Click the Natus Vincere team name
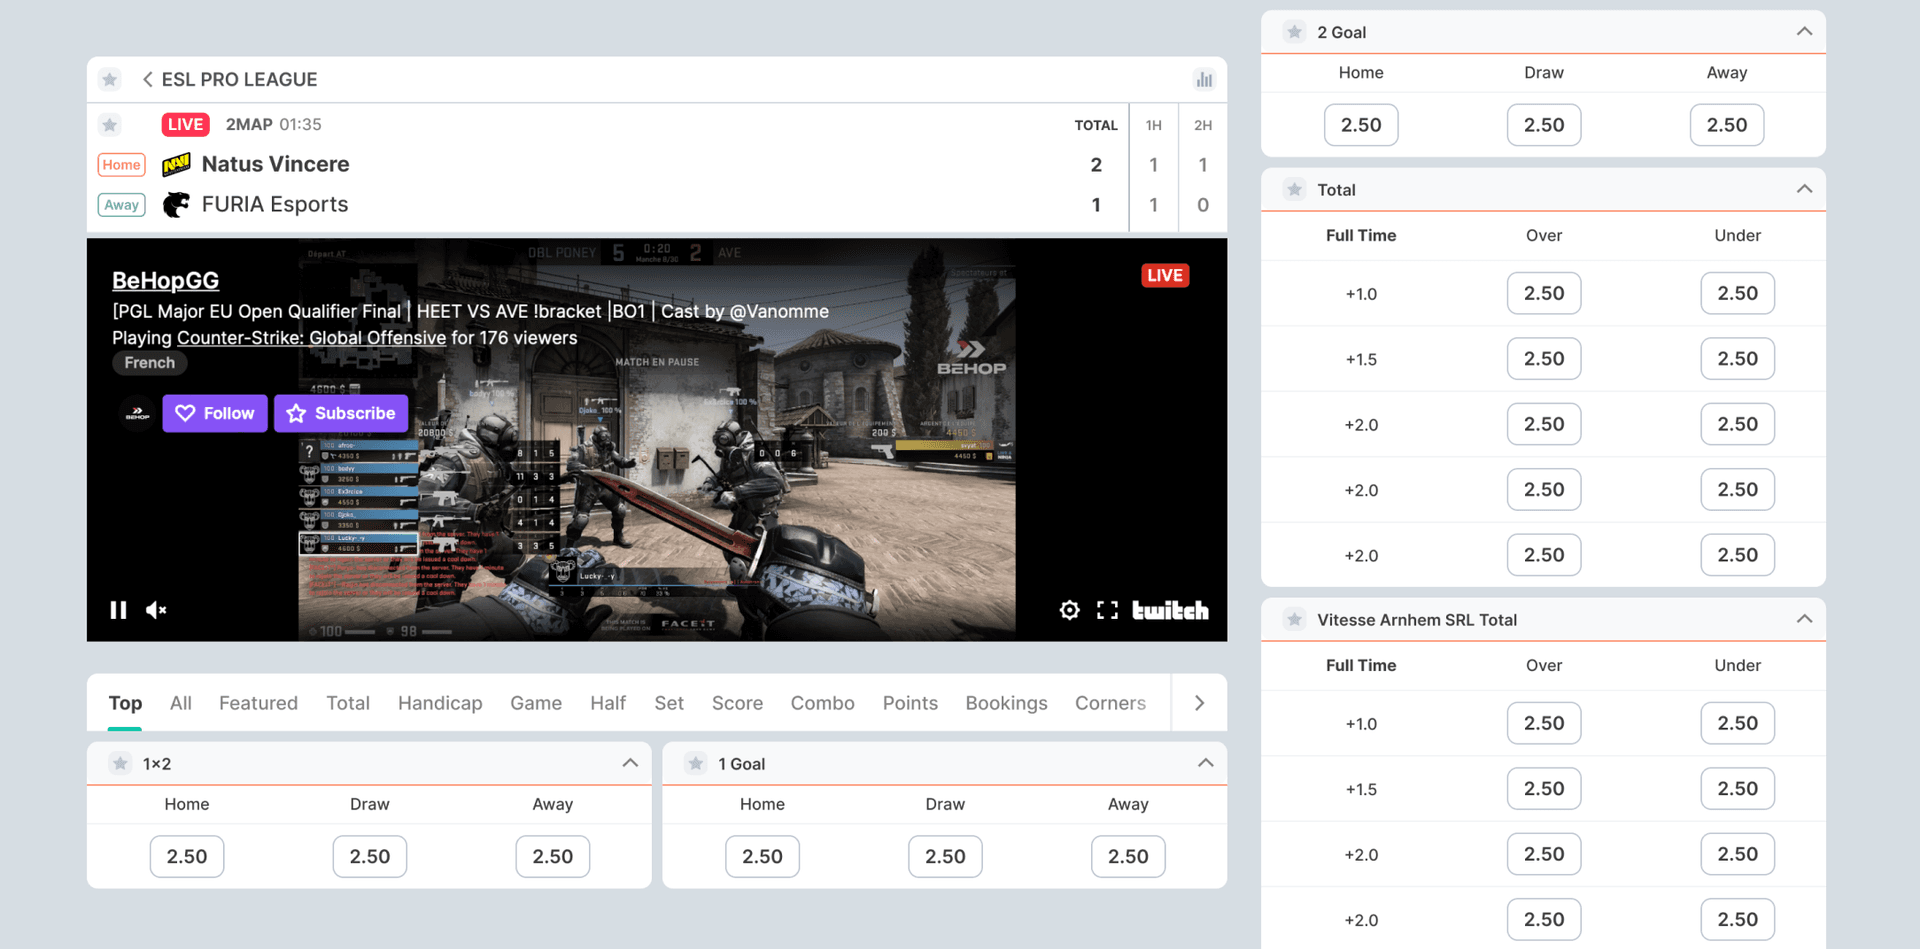Viewport: 1920px width, 949px height. click(276, 164)
